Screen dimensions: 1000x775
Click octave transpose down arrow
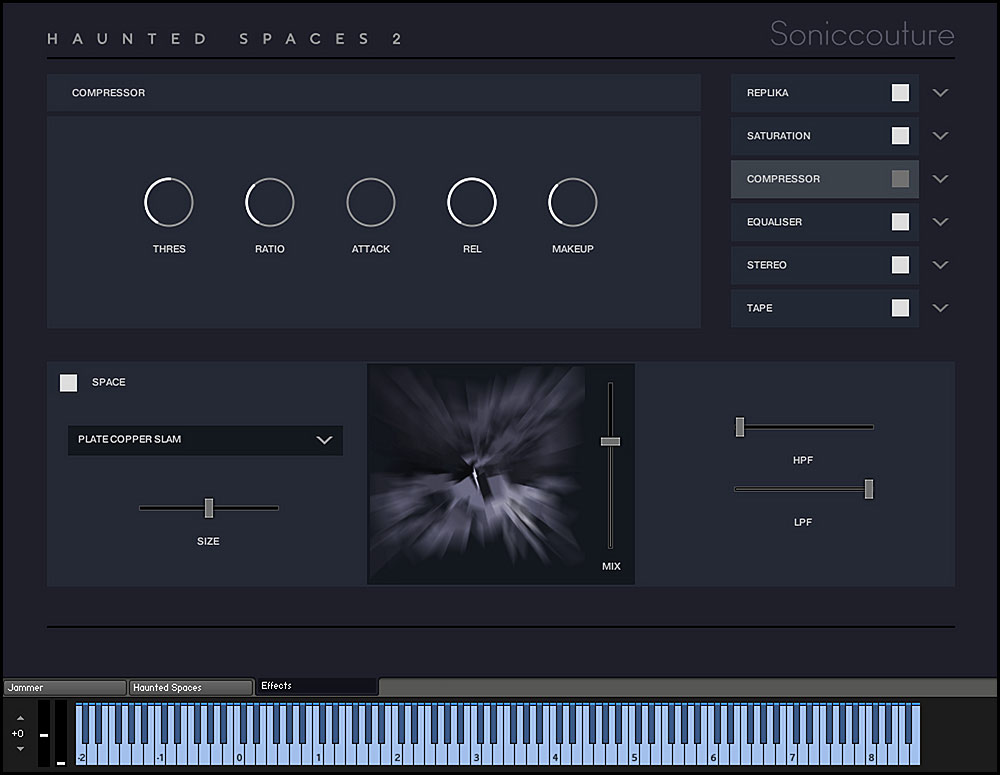point(20,749)
